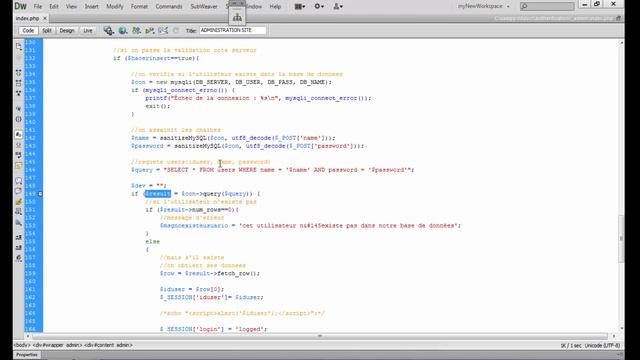Click the Remove Comment icon
This screenshot has width=640, height=360.
[19, 191]
